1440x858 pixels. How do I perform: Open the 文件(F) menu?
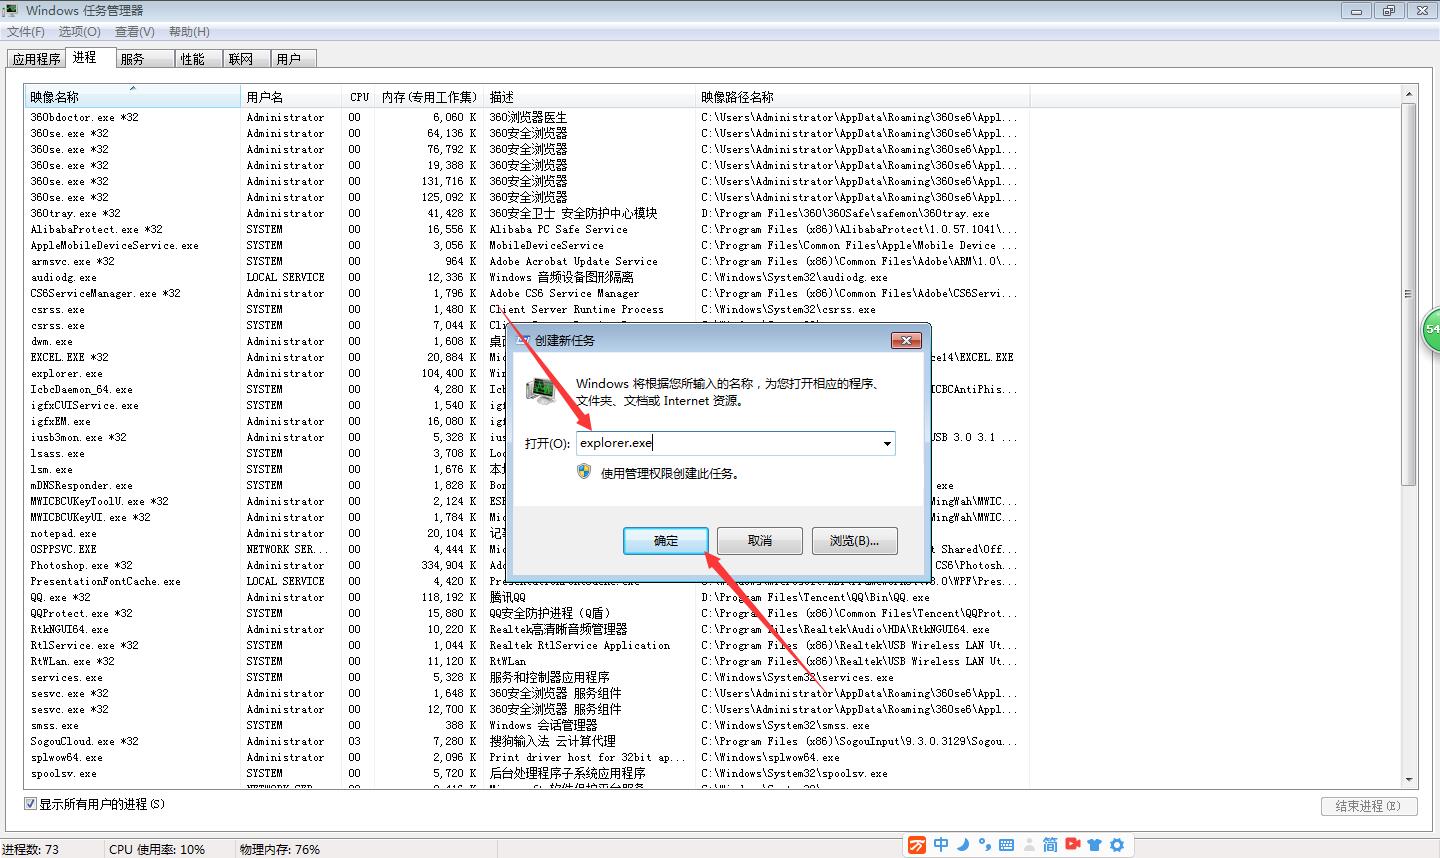tap(26, 32)
